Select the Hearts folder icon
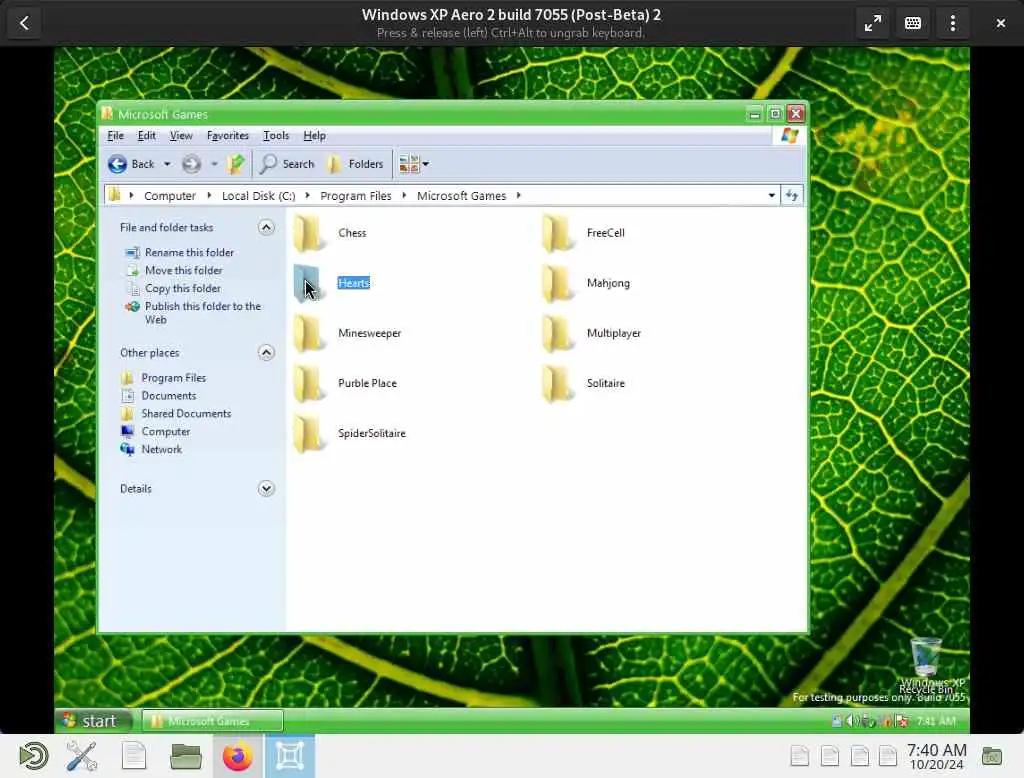The image size is (1024, 778). tap(308, 284)
